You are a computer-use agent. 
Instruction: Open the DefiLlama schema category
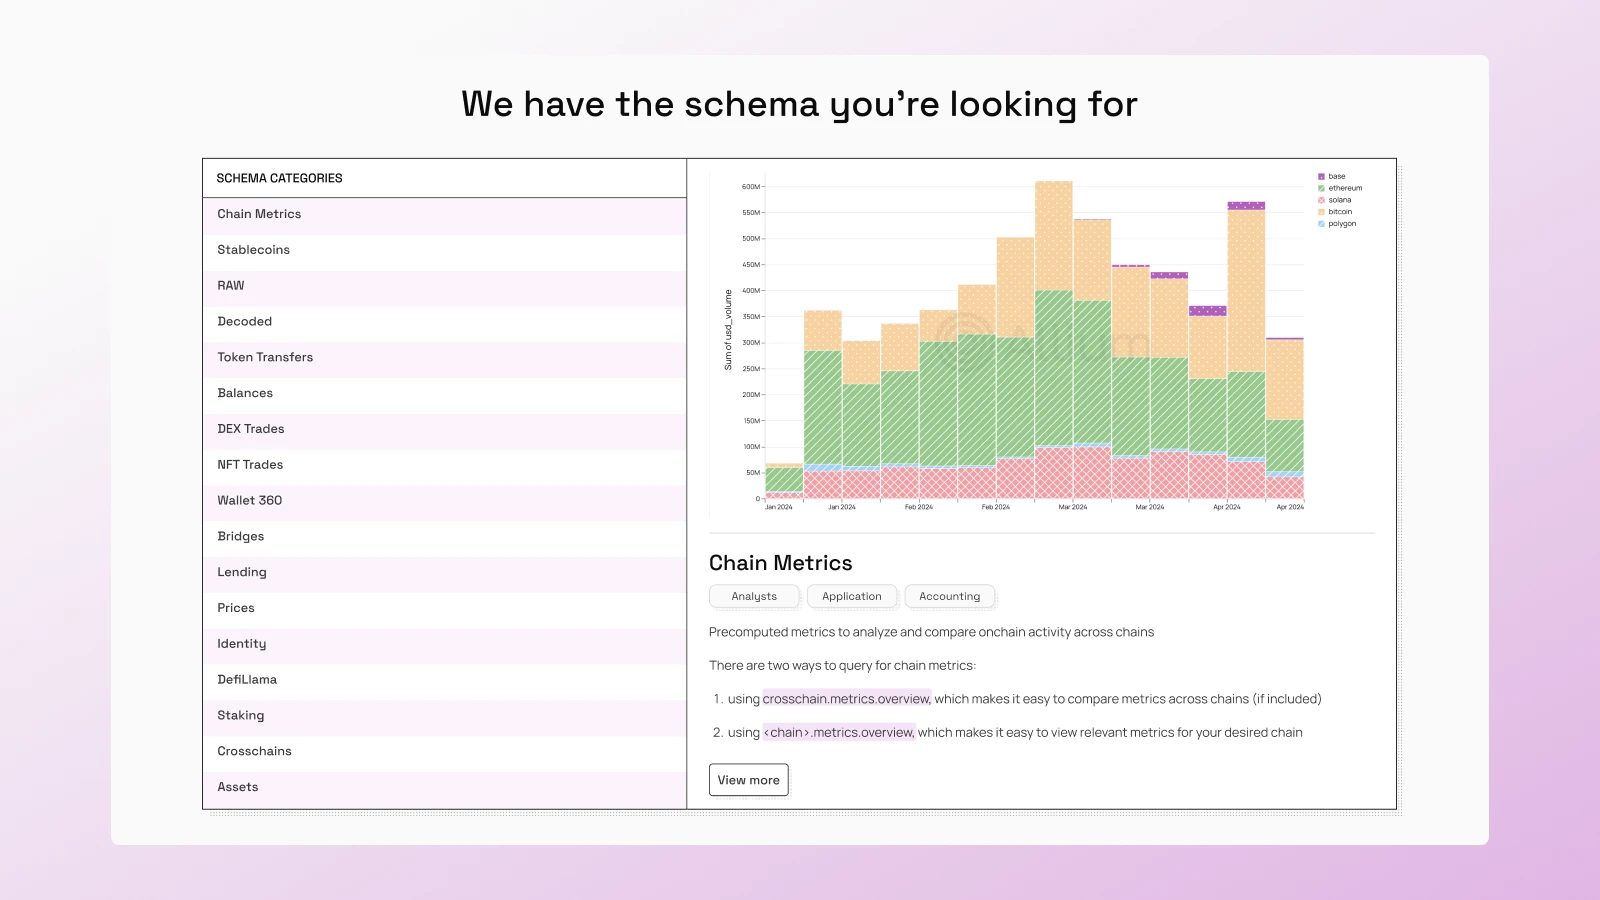point(247,680)
